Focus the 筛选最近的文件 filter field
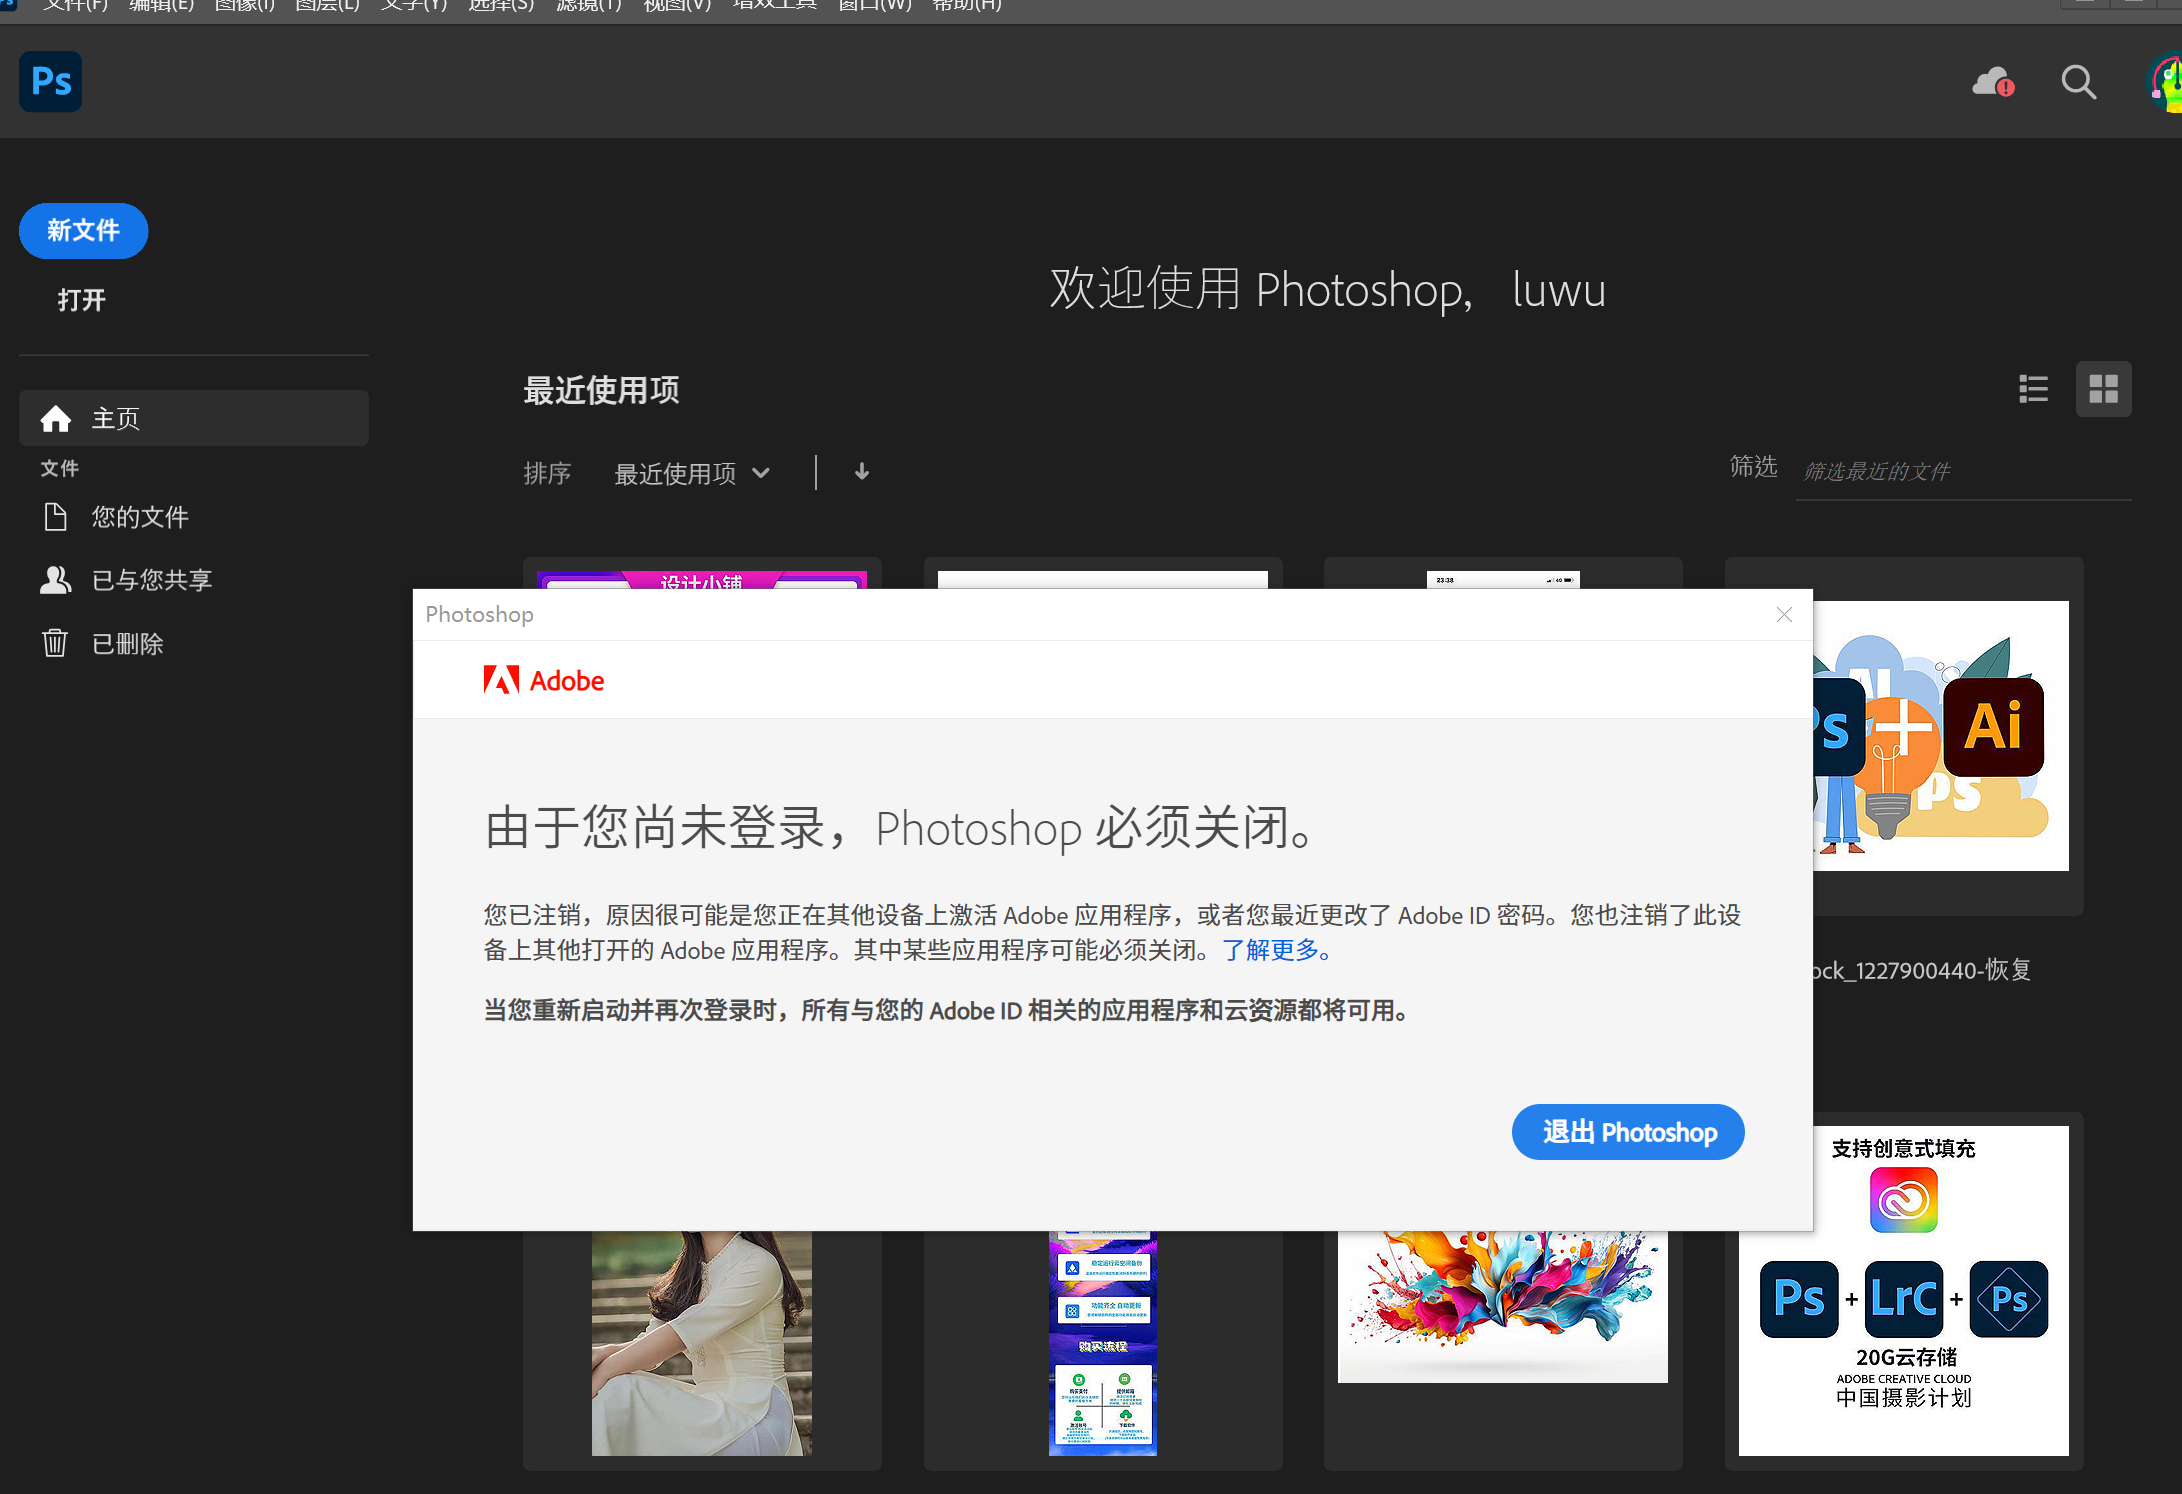 tap(1963, 471)
